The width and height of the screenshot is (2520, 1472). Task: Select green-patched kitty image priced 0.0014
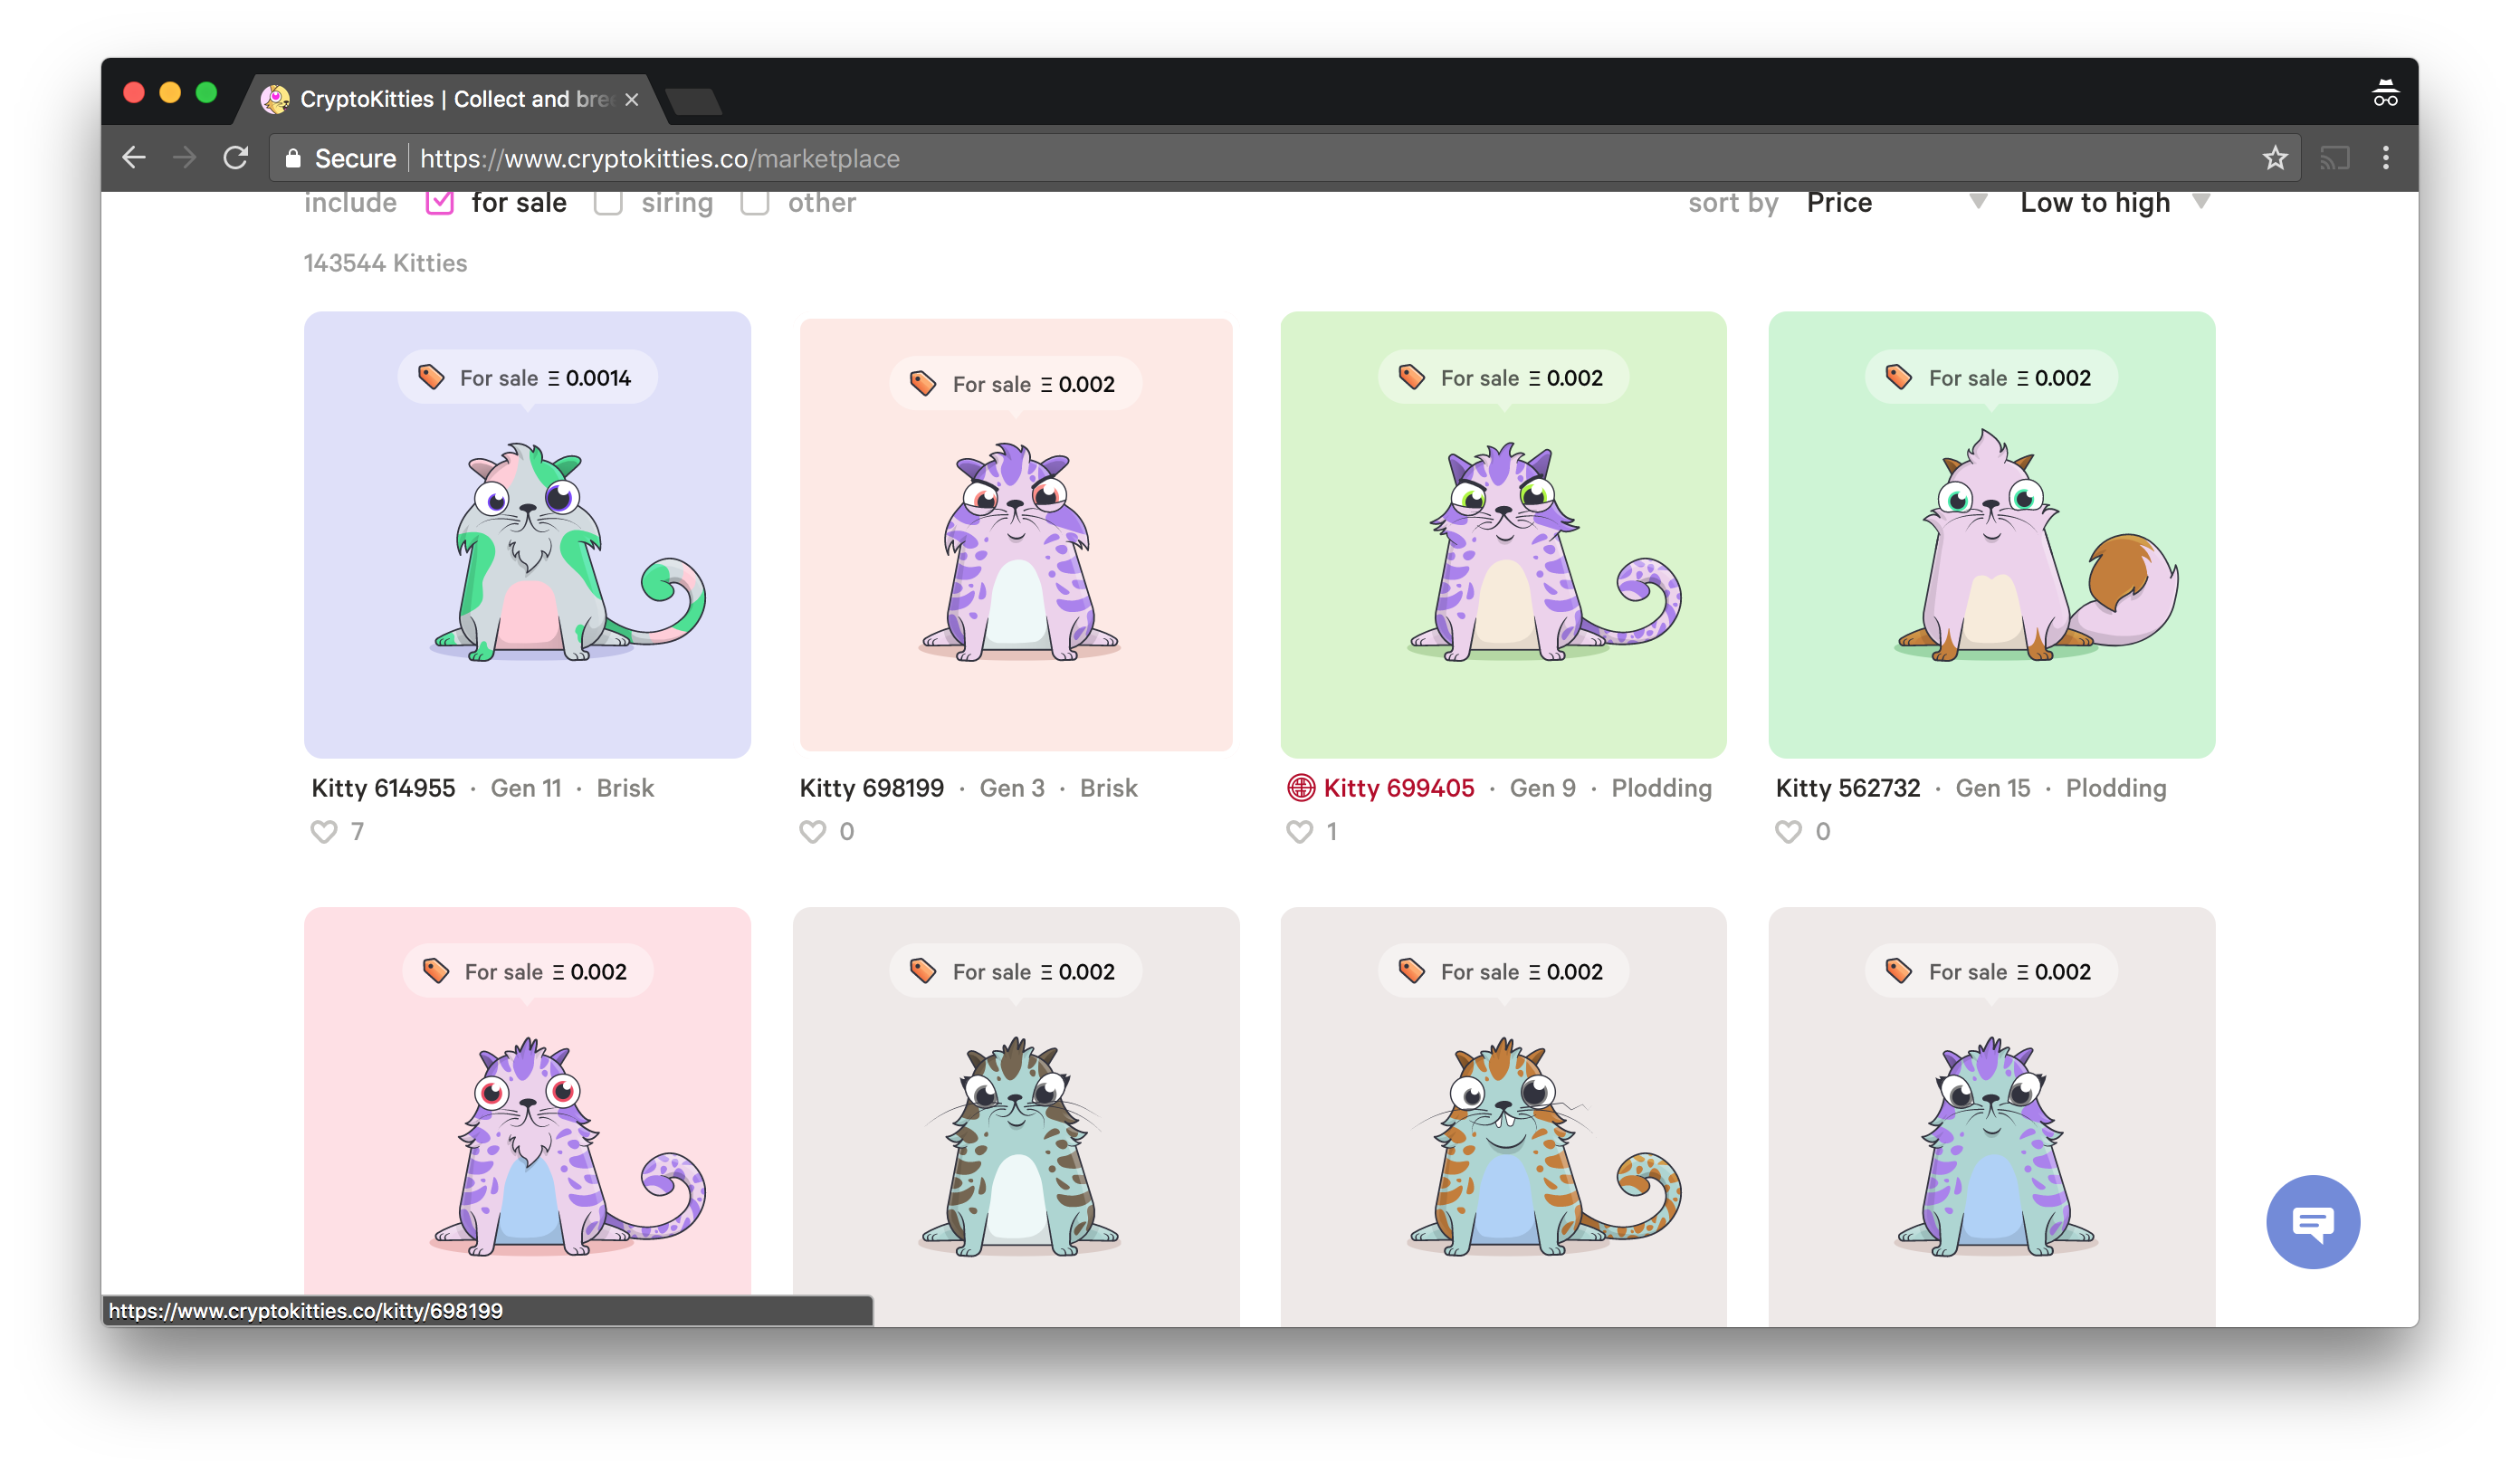(568, 553)
